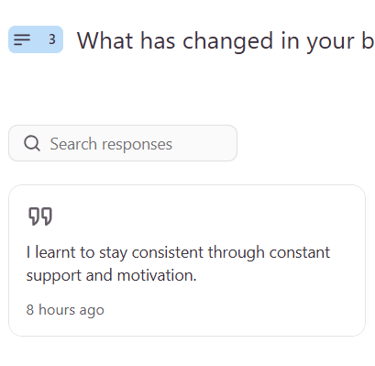375x366 pixels.
Task: Click the quotation marks icon on response card
Action: point(40,216)
